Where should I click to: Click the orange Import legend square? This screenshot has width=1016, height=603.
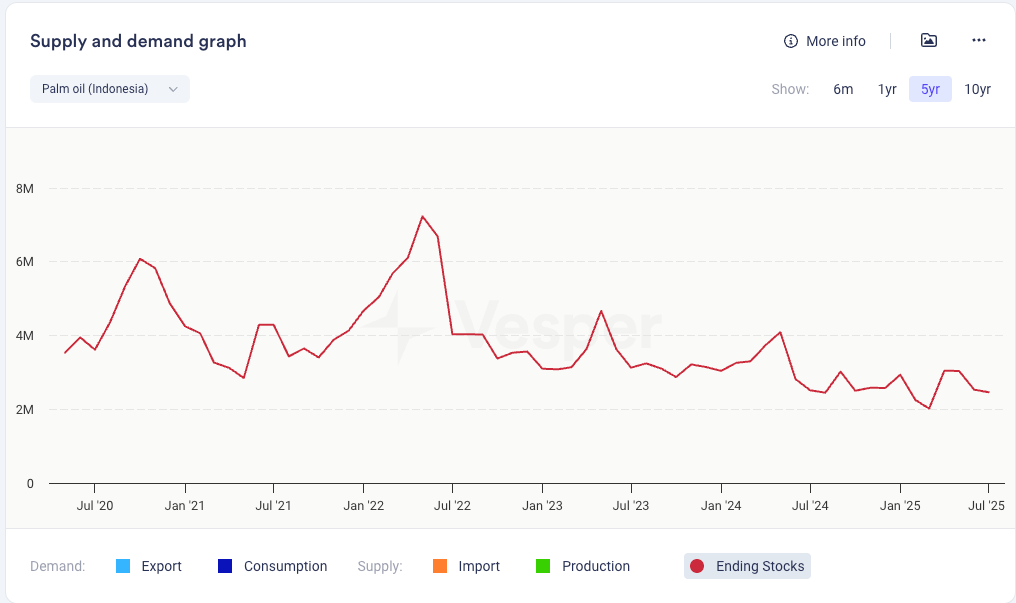[x=440, y=566]
